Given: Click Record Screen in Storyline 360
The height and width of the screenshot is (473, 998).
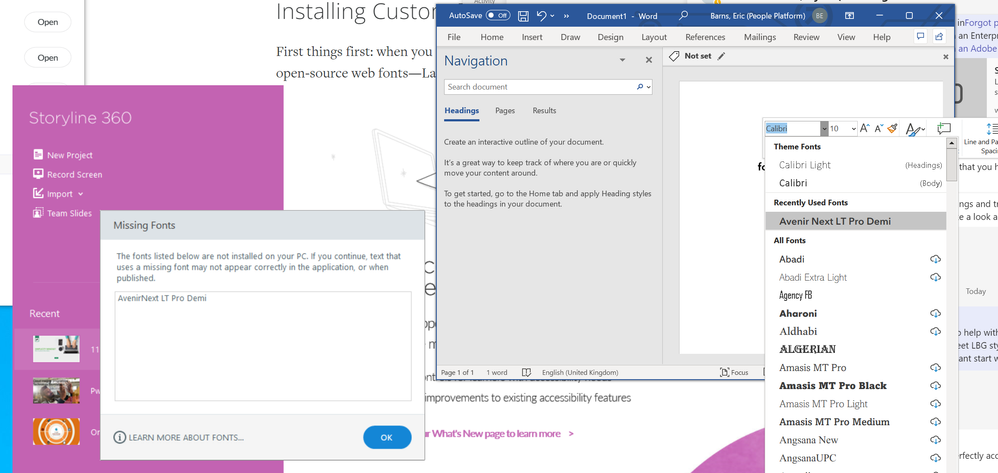Looking at the screenshot, I should point(67,174).
